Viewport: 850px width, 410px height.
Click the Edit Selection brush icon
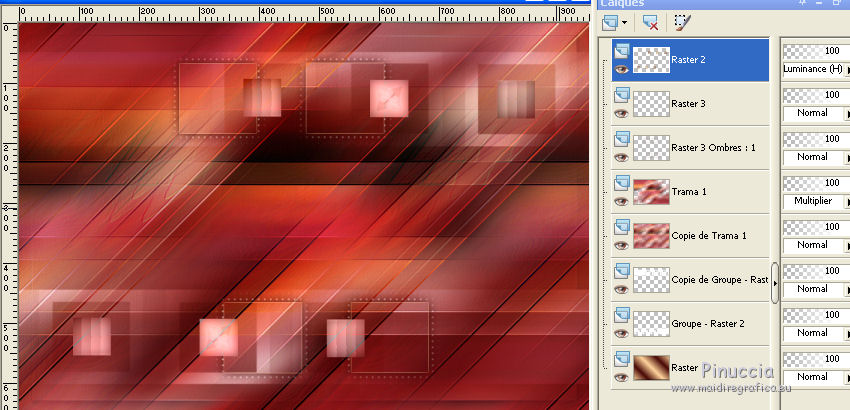tap(682, 22)
